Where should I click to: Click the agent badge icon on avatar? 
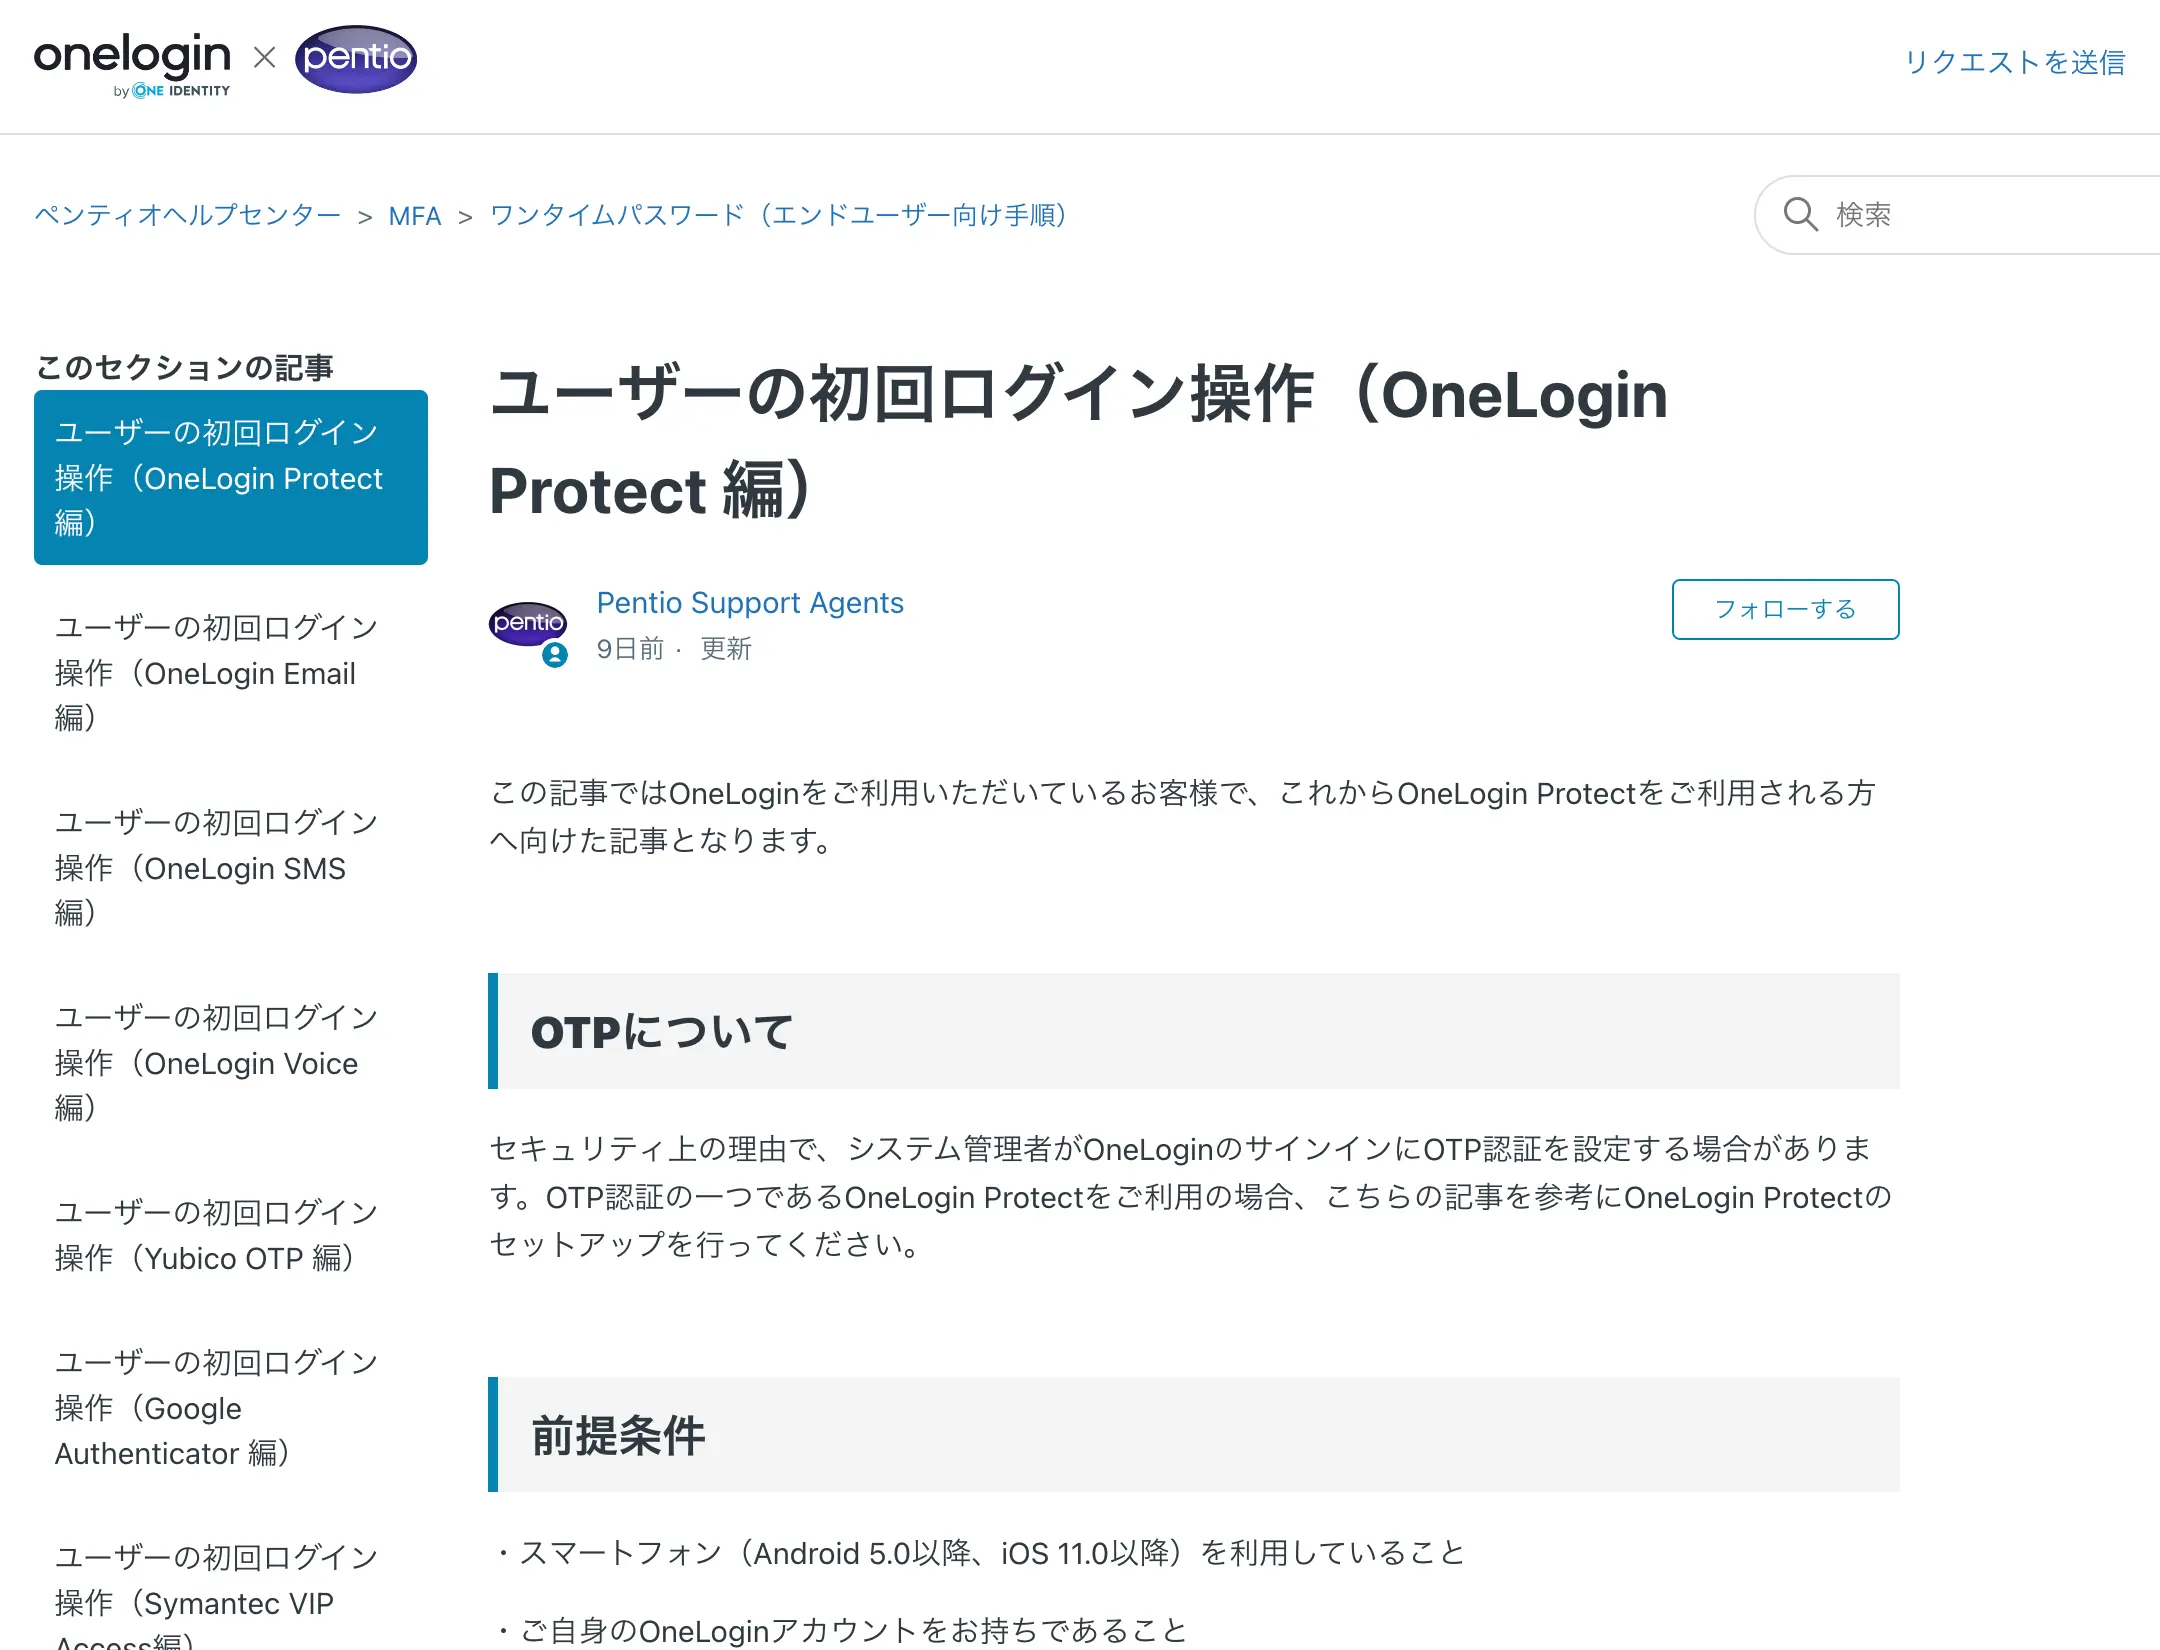[x=555, y=655]
